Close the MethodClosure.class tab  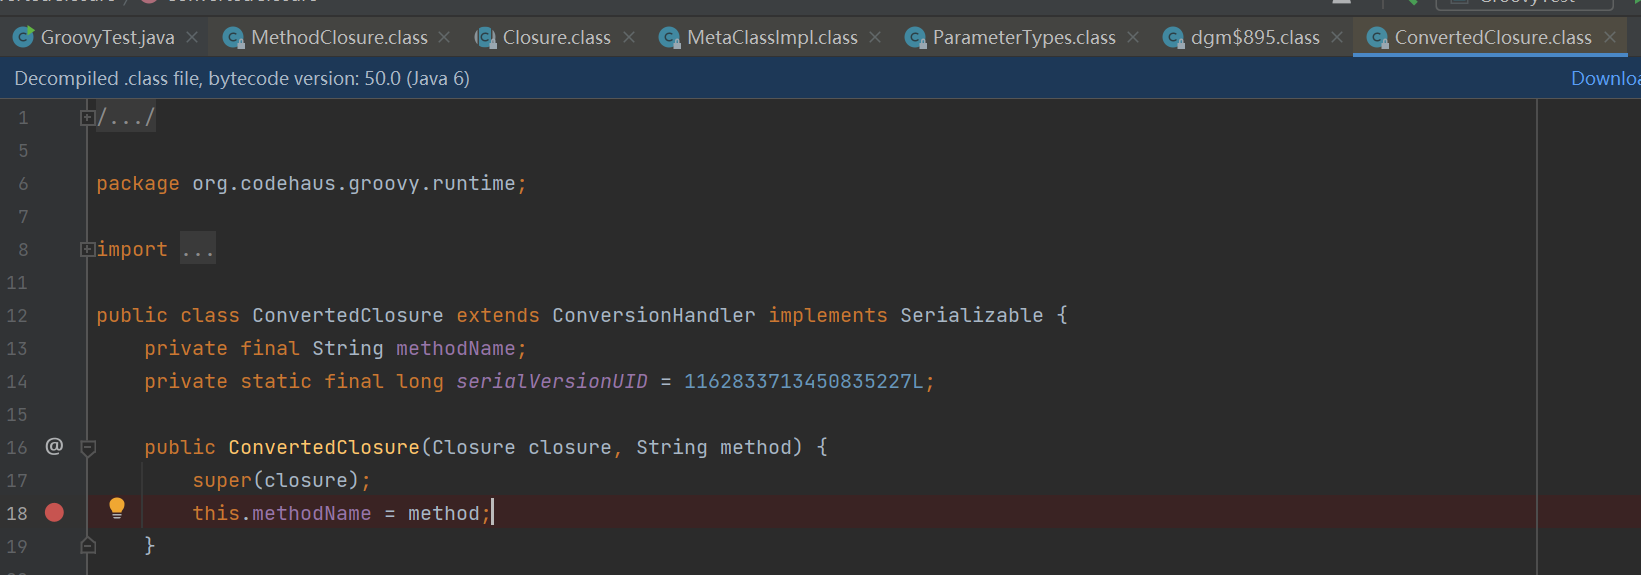coord(444,37)
